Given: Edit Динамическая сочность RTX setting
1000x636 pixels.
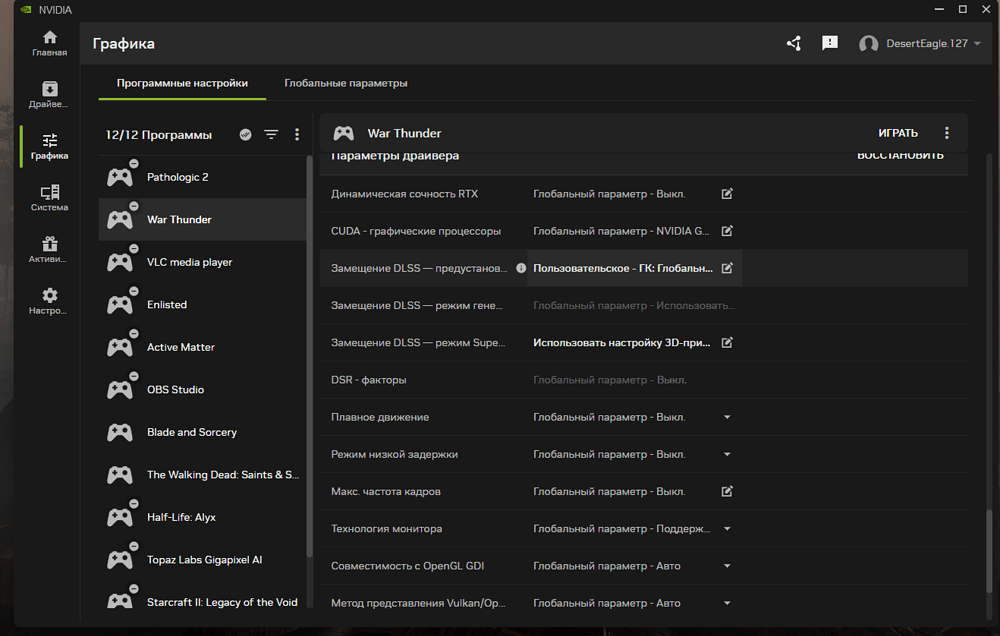Looking at the screenshot, I should (727, 193).
